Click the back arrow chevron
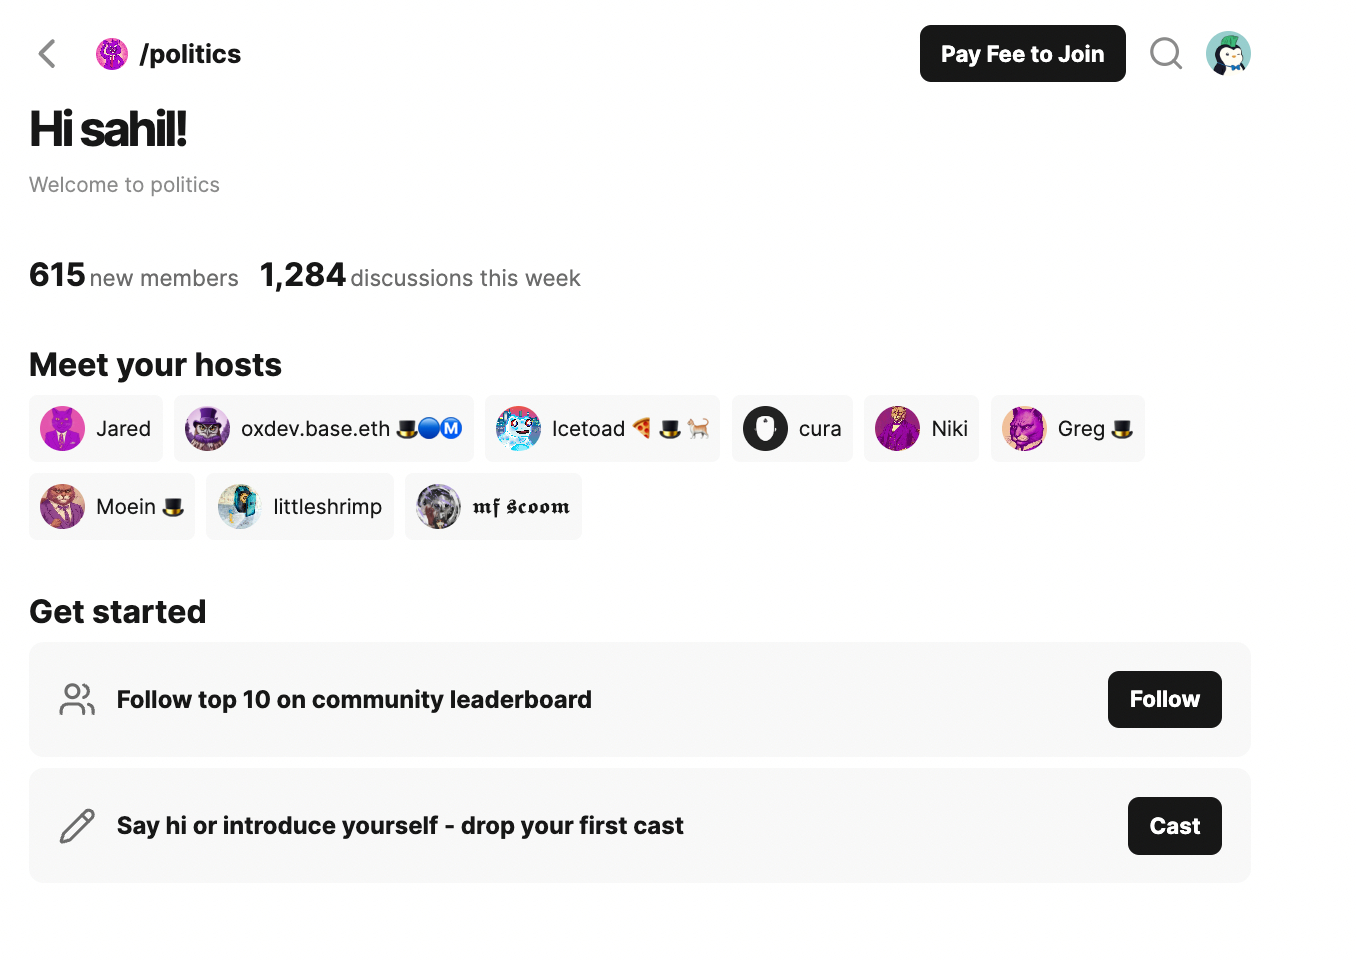1356x960 pixels. [x=47, y=54]
